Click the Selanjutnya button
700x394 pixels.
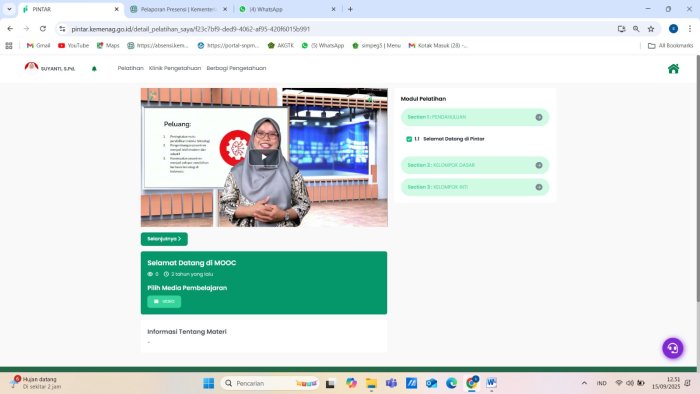click(164, 239)
